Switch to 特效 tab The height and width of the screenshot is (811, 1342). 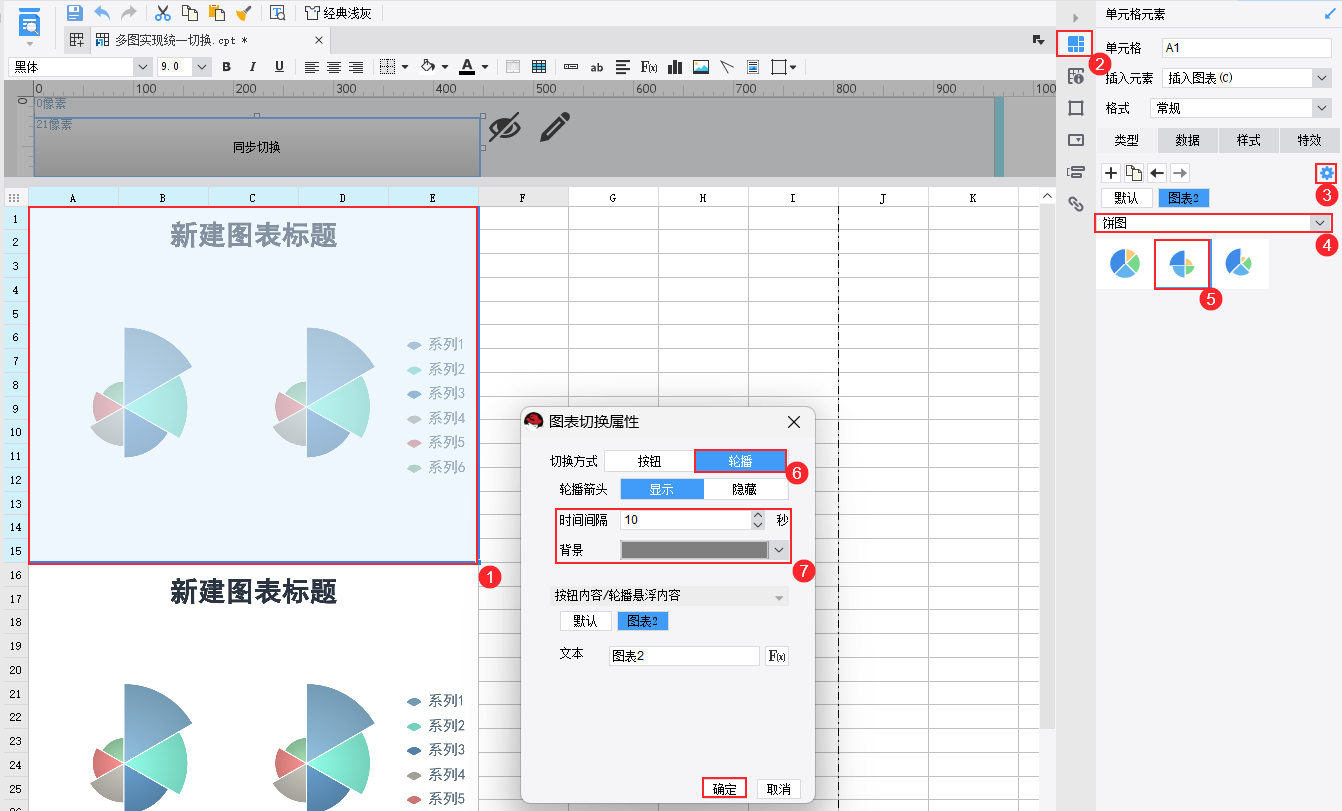pos(1309,140)
